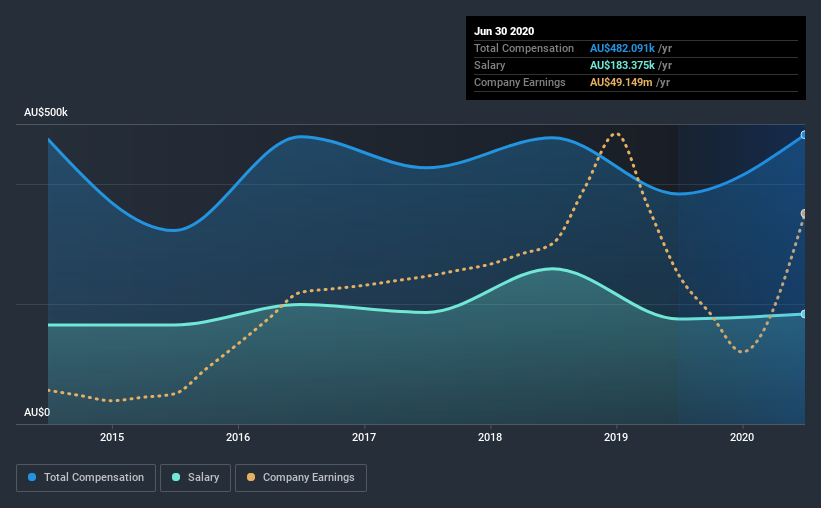821x508 pixels.
Task: Click the AU$500k y-axis label
Action: click(x=46, y=113)
